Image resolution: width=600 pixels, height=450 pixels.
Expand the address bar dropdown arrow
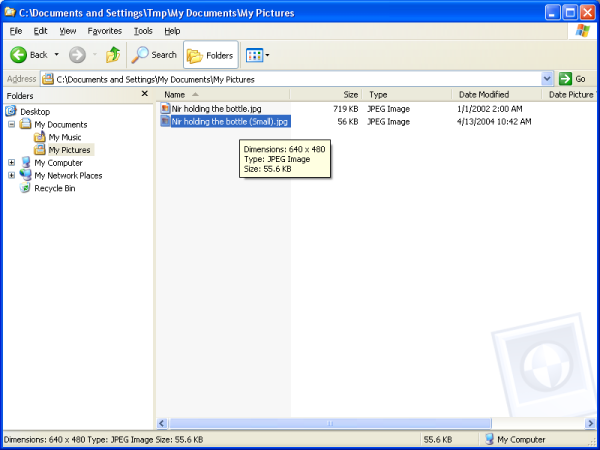coord(547,79)
